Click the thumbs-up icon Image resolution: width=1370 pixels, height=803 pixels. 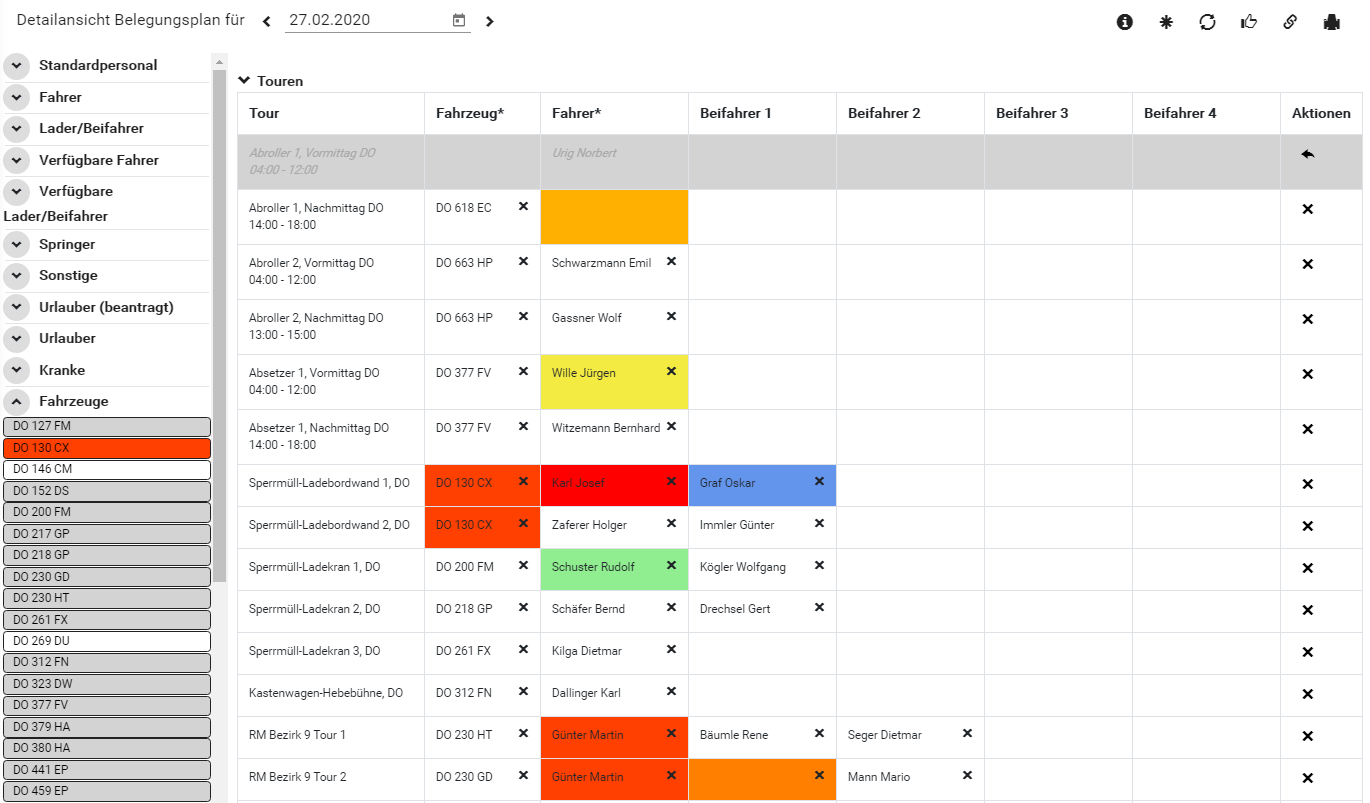1249,21
